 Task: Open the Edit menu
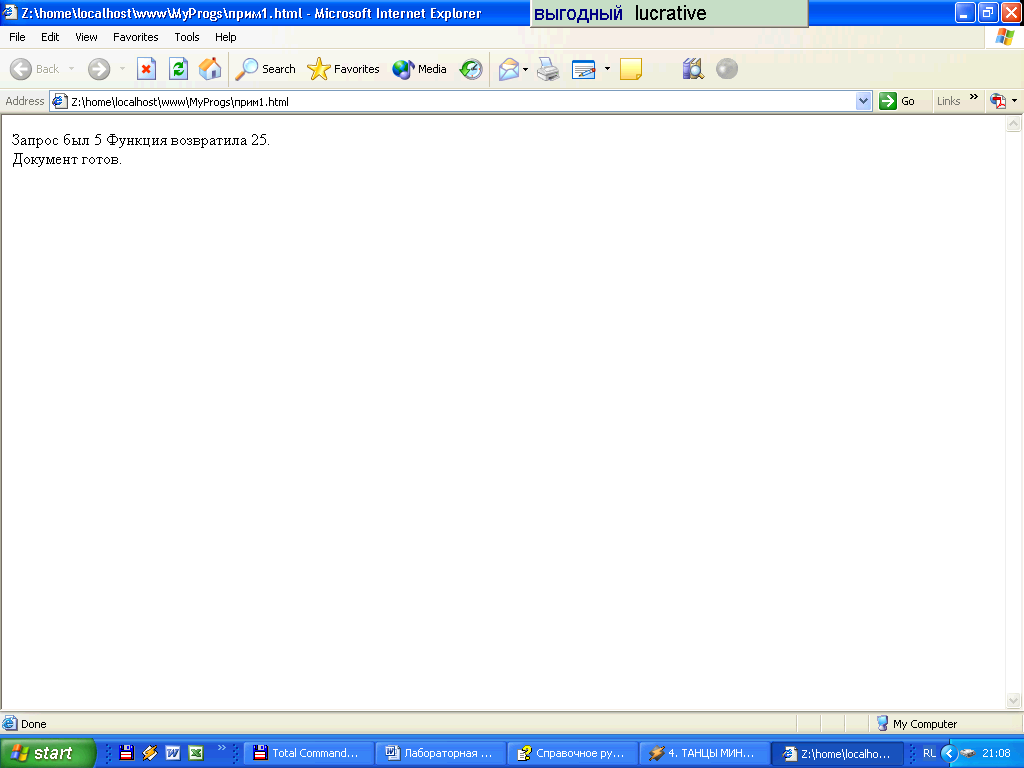tap(50, 37)
